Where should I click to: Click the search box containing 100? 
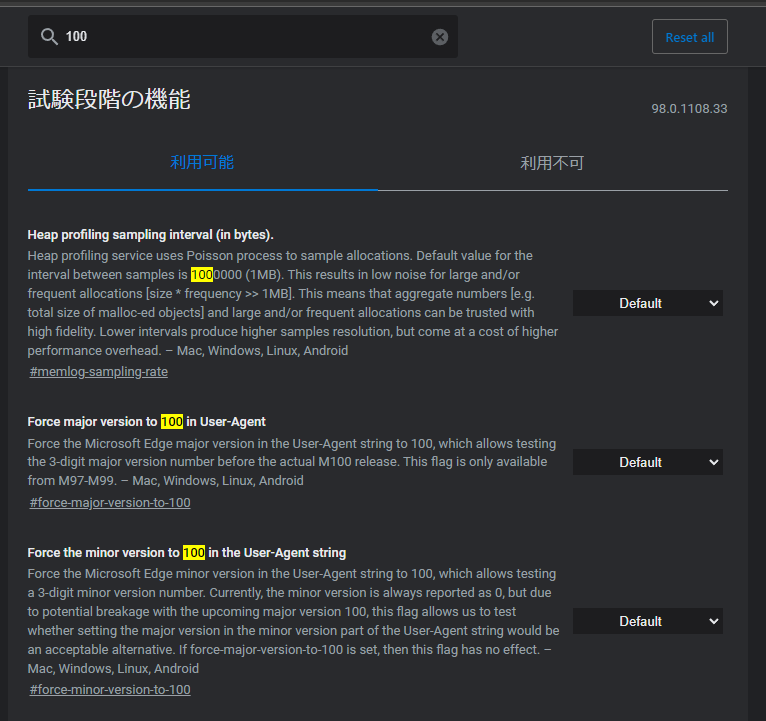point(243,37)
